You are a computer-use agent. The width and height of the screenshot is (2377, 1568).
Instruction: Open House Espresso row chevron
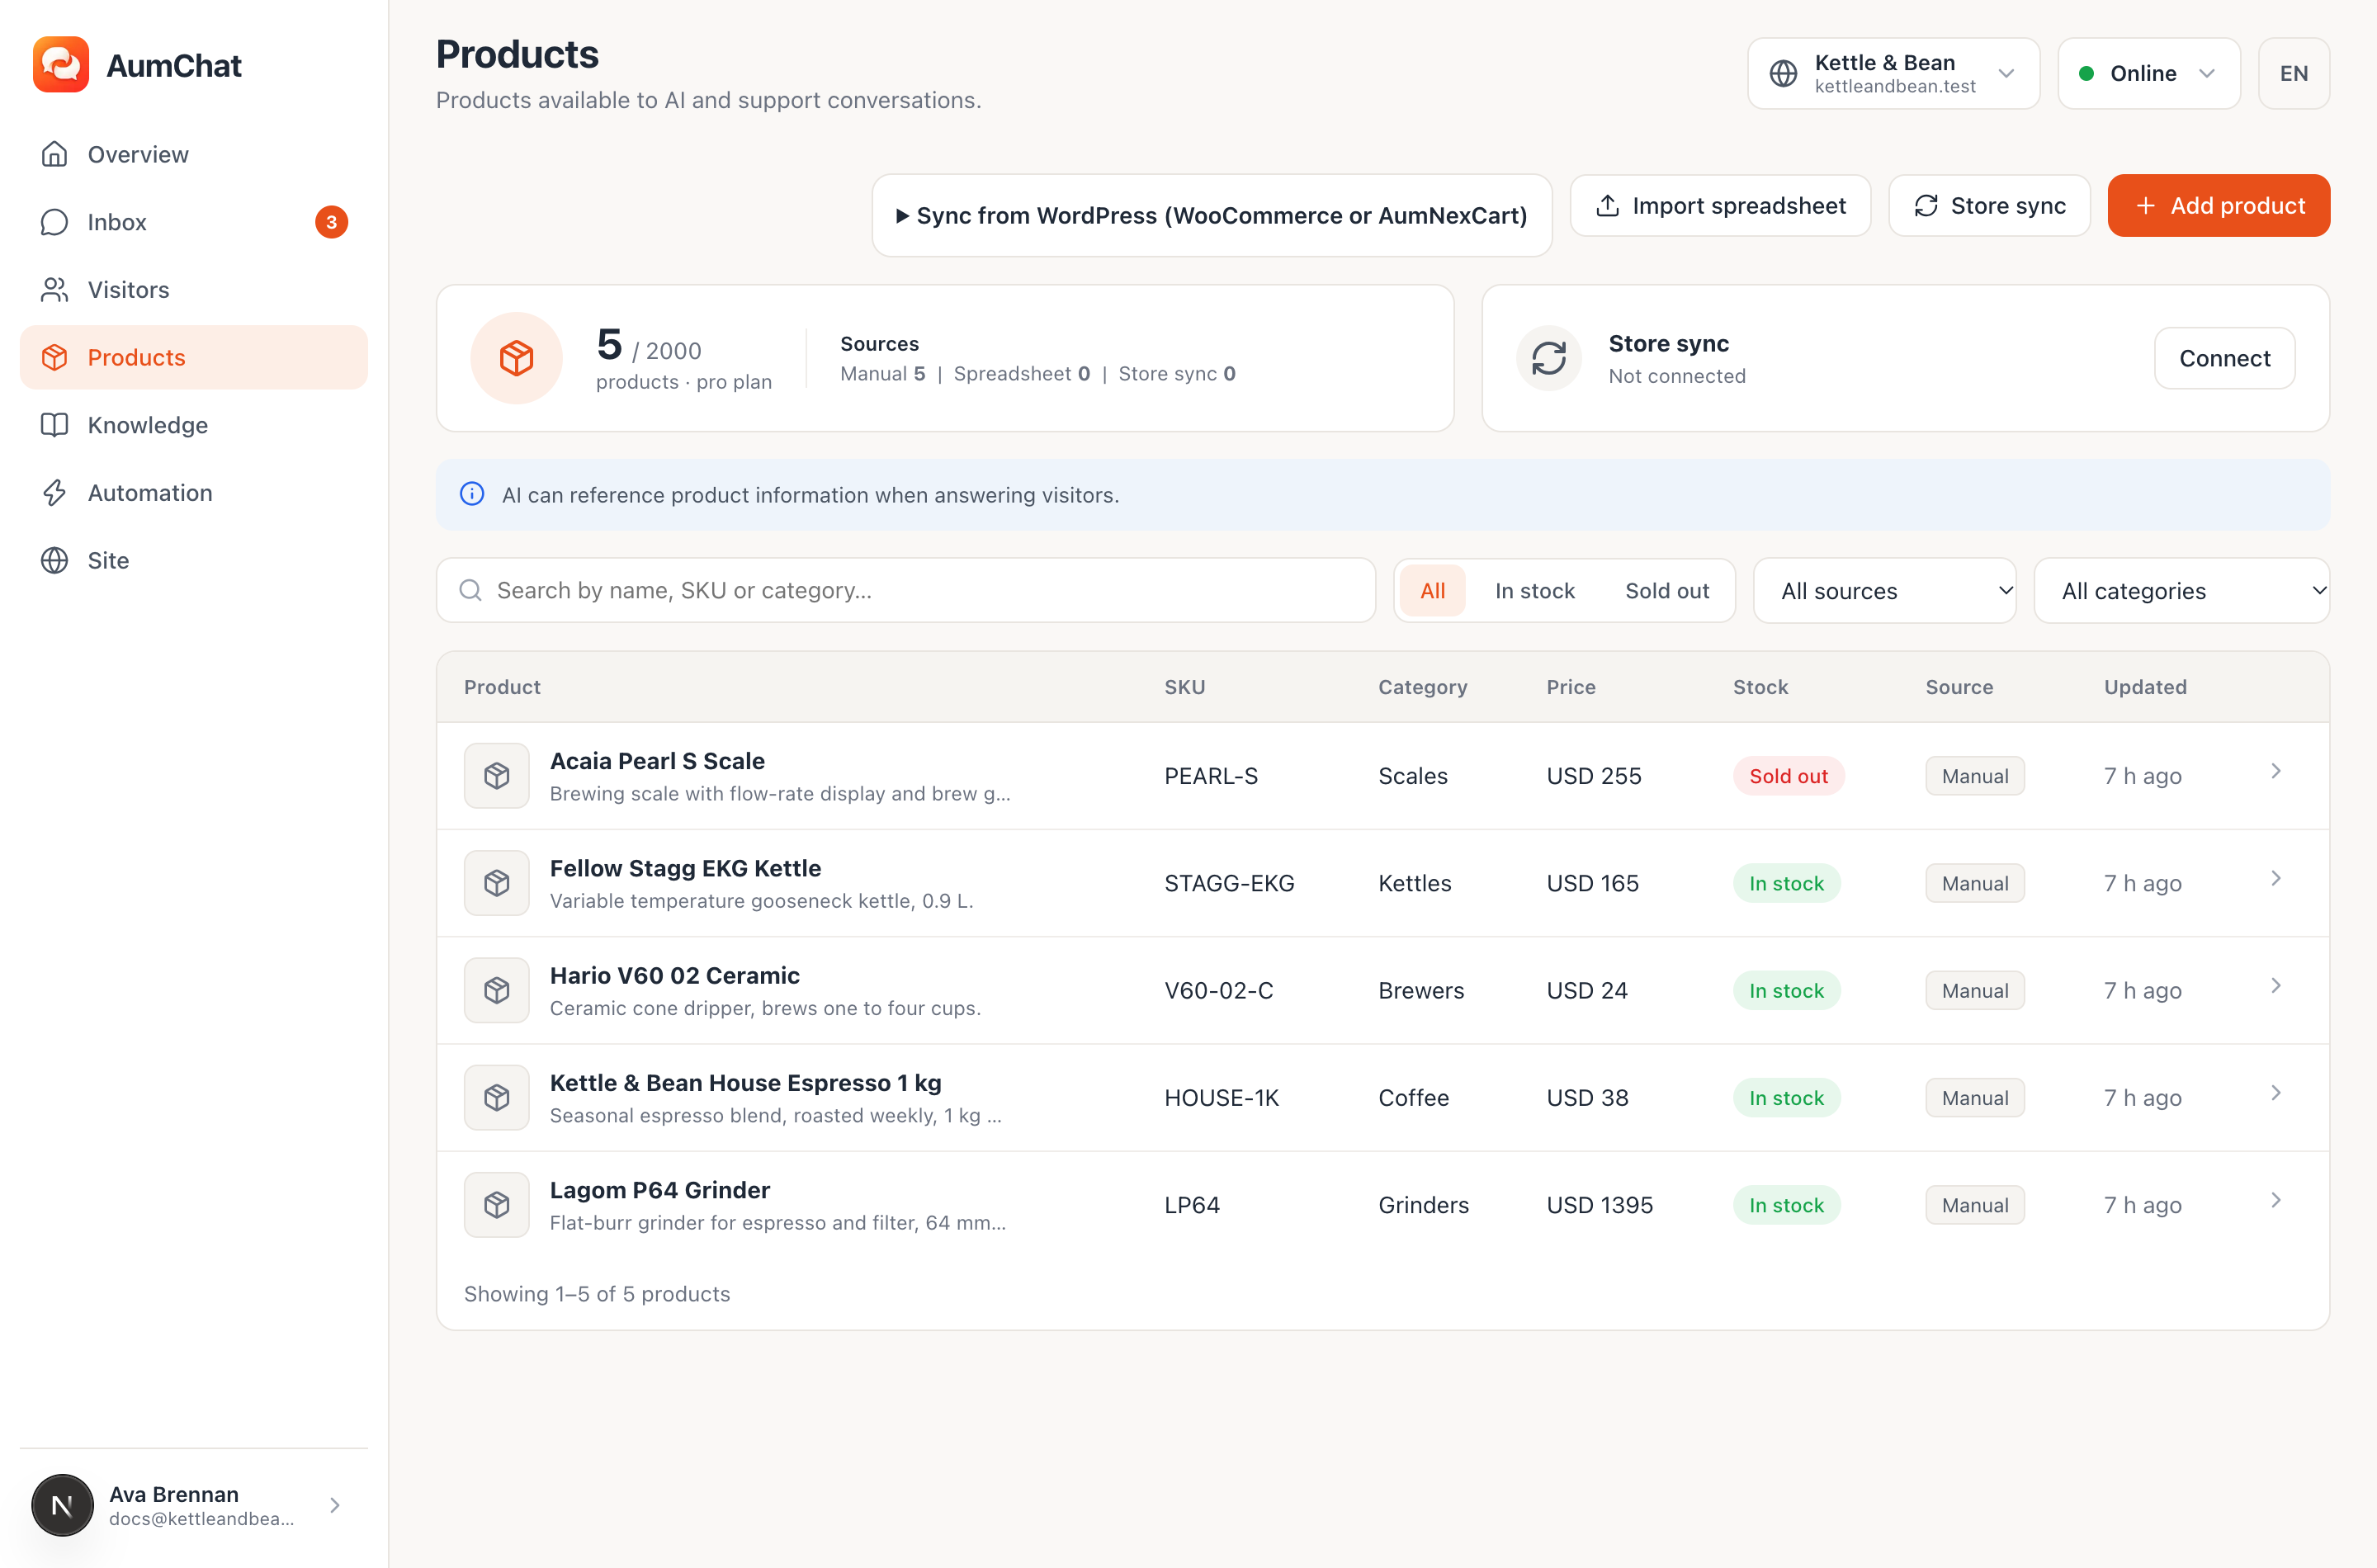pos(2276,1092)
